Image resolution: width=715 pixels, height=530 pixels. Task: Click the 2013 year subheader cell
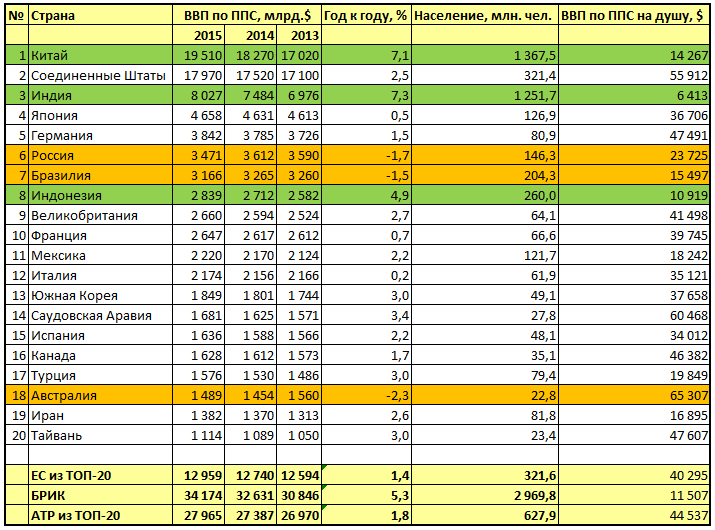[x=299, y=35]
